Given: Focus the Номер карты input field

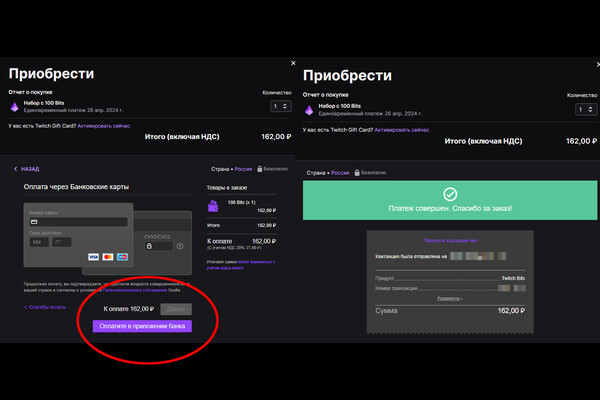Looking at the screenshot, I should pos(77,222).
